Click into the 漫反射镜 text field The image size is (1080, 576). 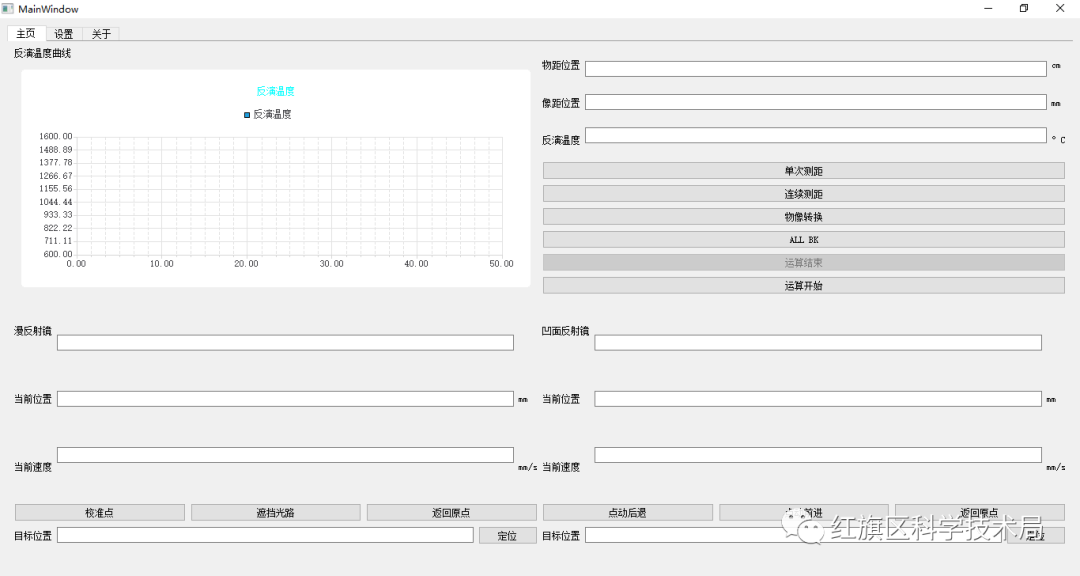point(285,342)
